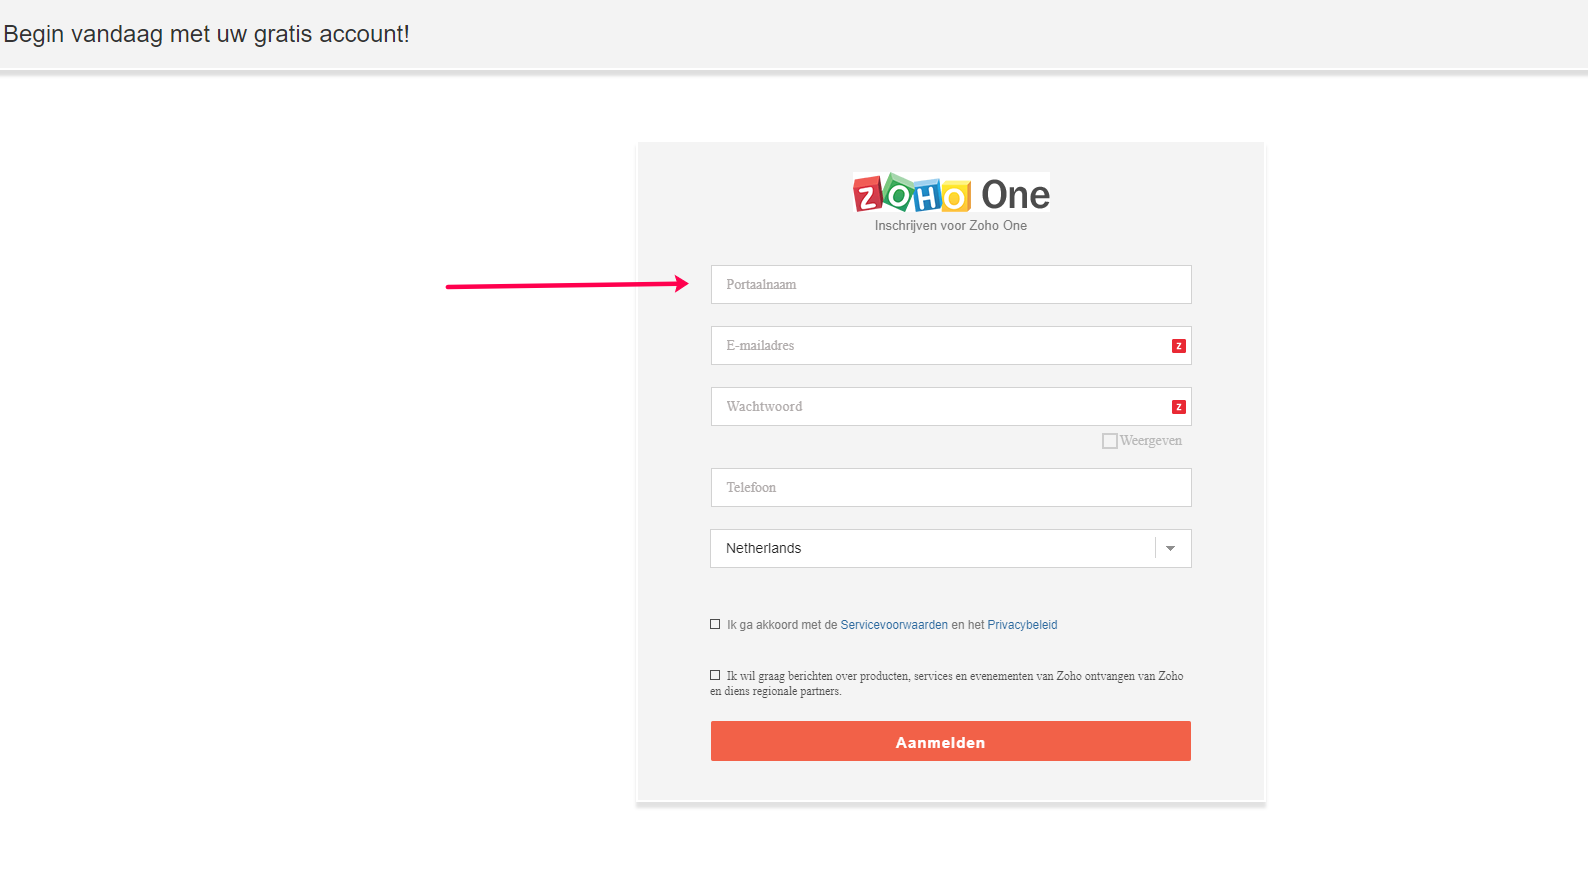Click the country dropdown arrow
This screenshot has width=1588, height=879.
point(1170,548)
